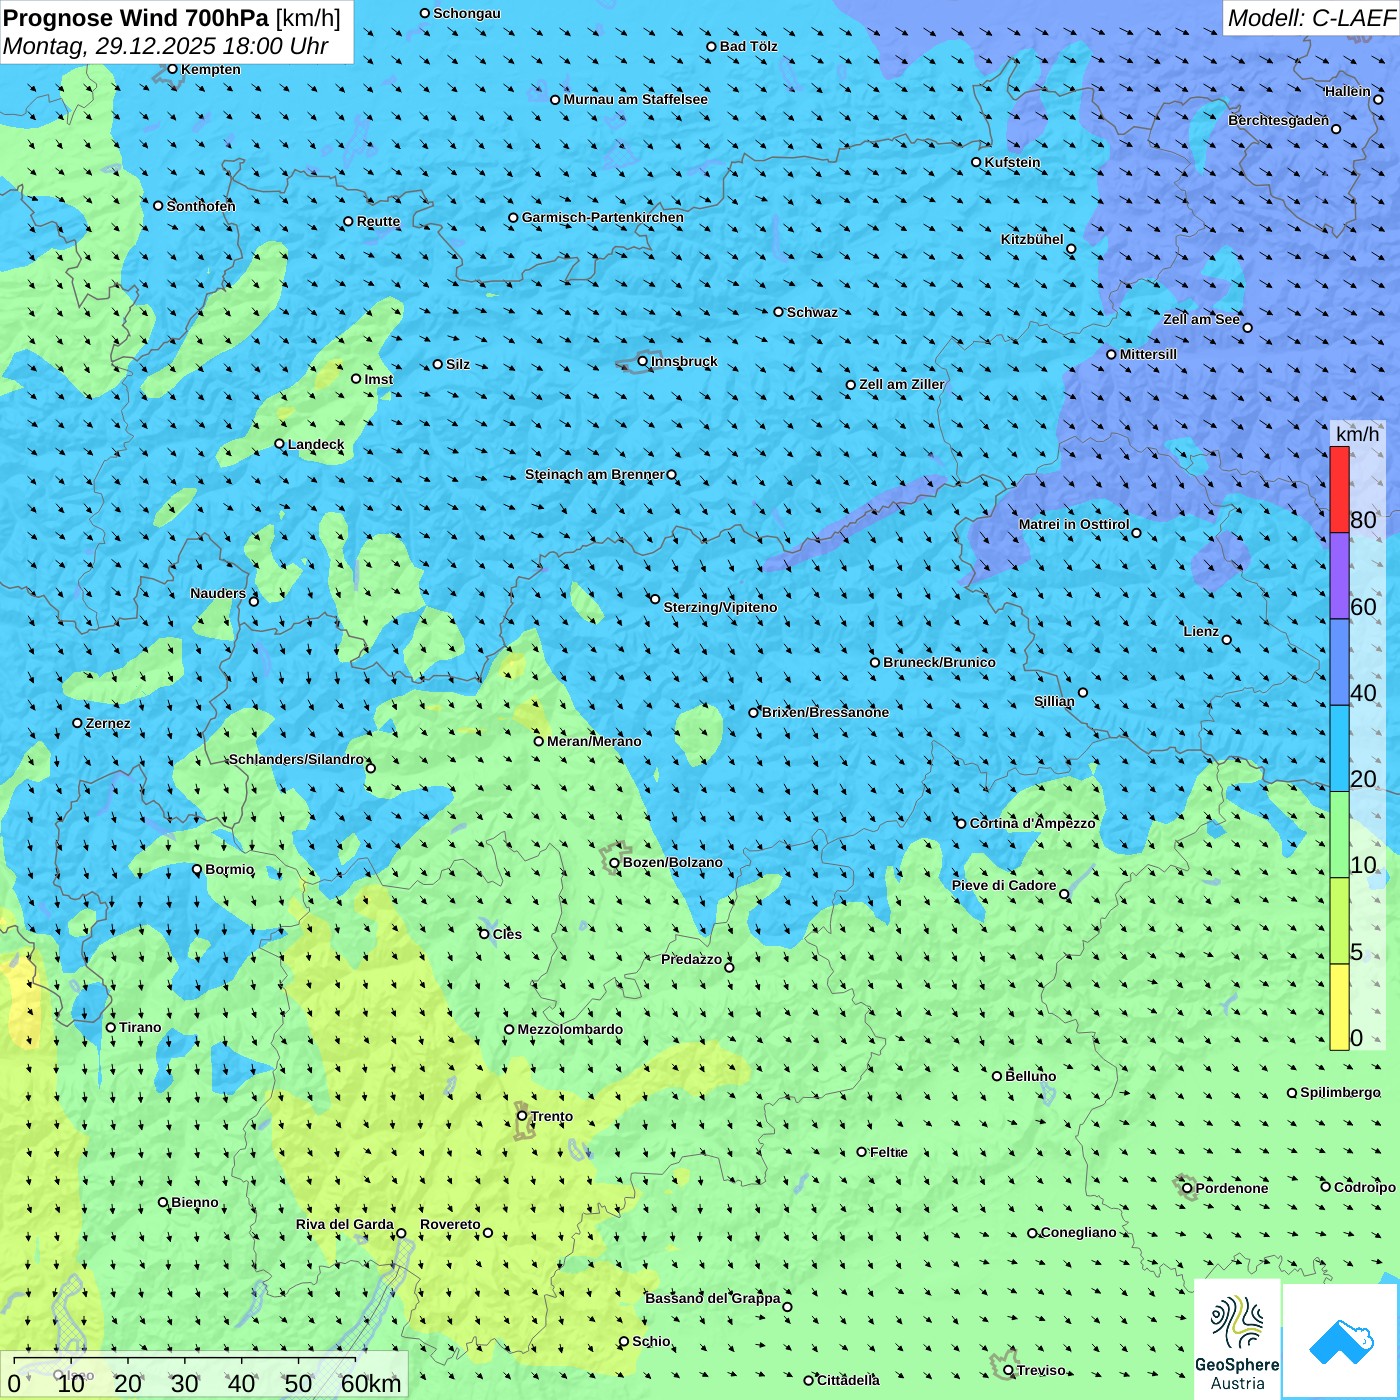The image size is (1400, 1400).
Task: Click the 'Garmisch-Partenkirchen' label
Action: (603, 217)
